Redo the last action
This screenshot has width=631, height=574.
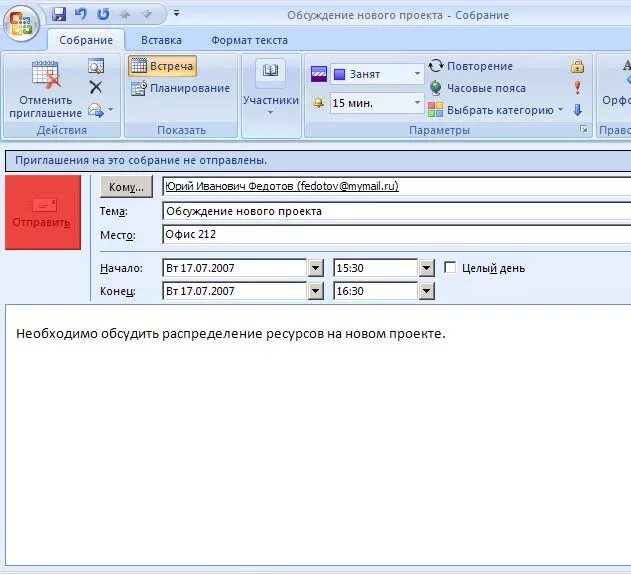[103, 14]
